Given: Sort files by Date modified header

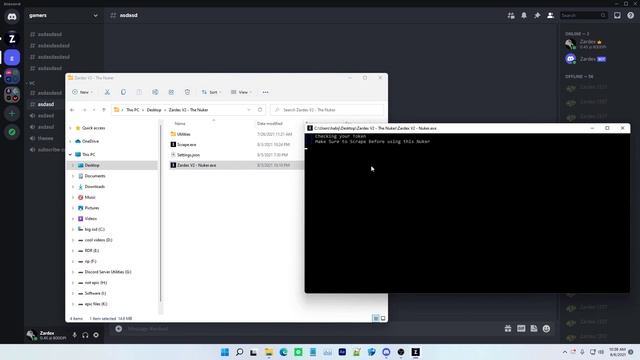Looking at the screenshot, I should coord(270,123).
